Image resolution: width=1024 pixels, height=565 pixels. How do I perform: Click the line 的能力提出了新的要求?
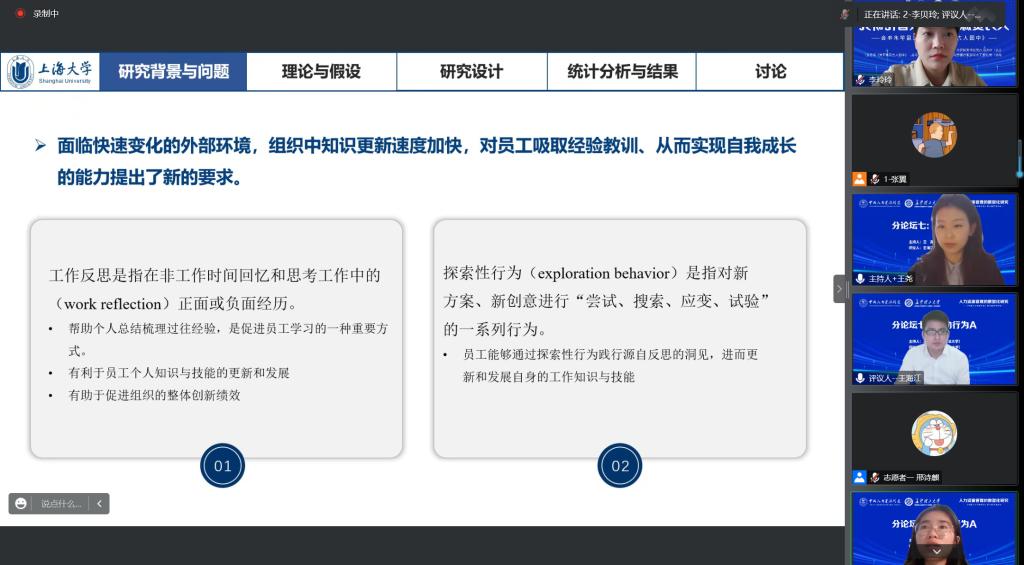coord(150,176)
